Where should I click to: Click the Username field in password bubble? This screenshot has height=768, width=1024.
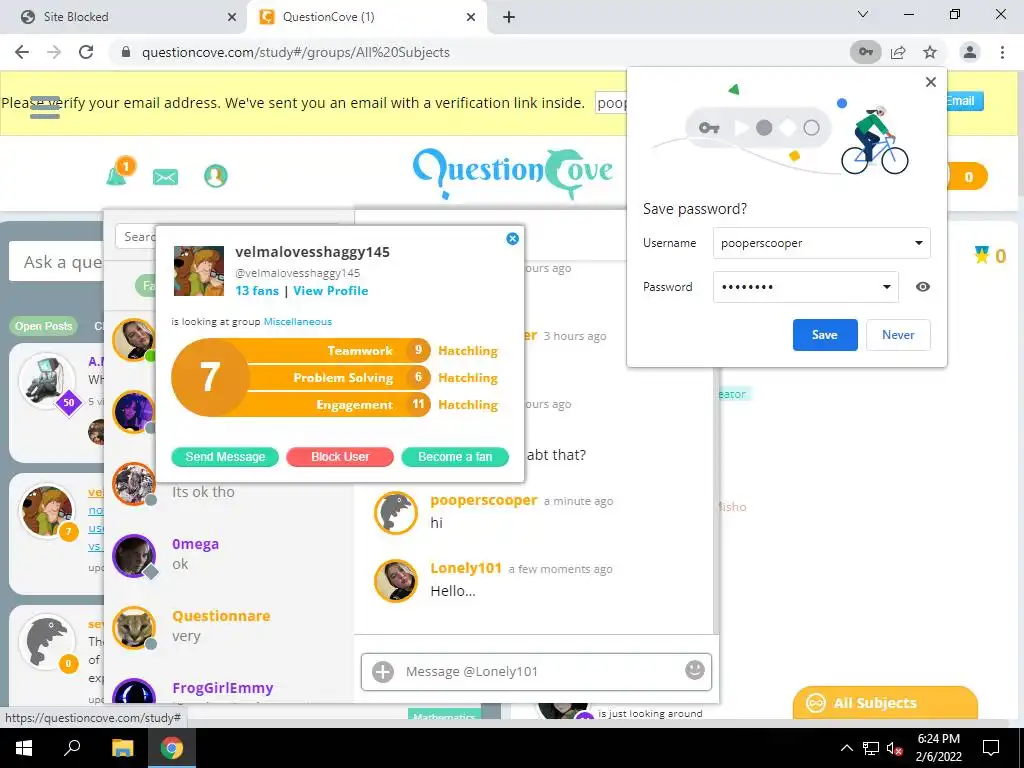pos(822,243)
